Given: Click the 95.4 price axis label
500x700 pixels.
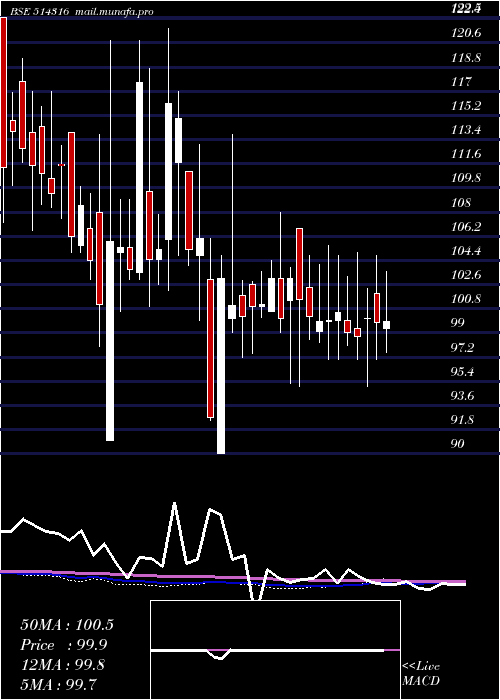Looking at the screenshot, I should [463, 372].
